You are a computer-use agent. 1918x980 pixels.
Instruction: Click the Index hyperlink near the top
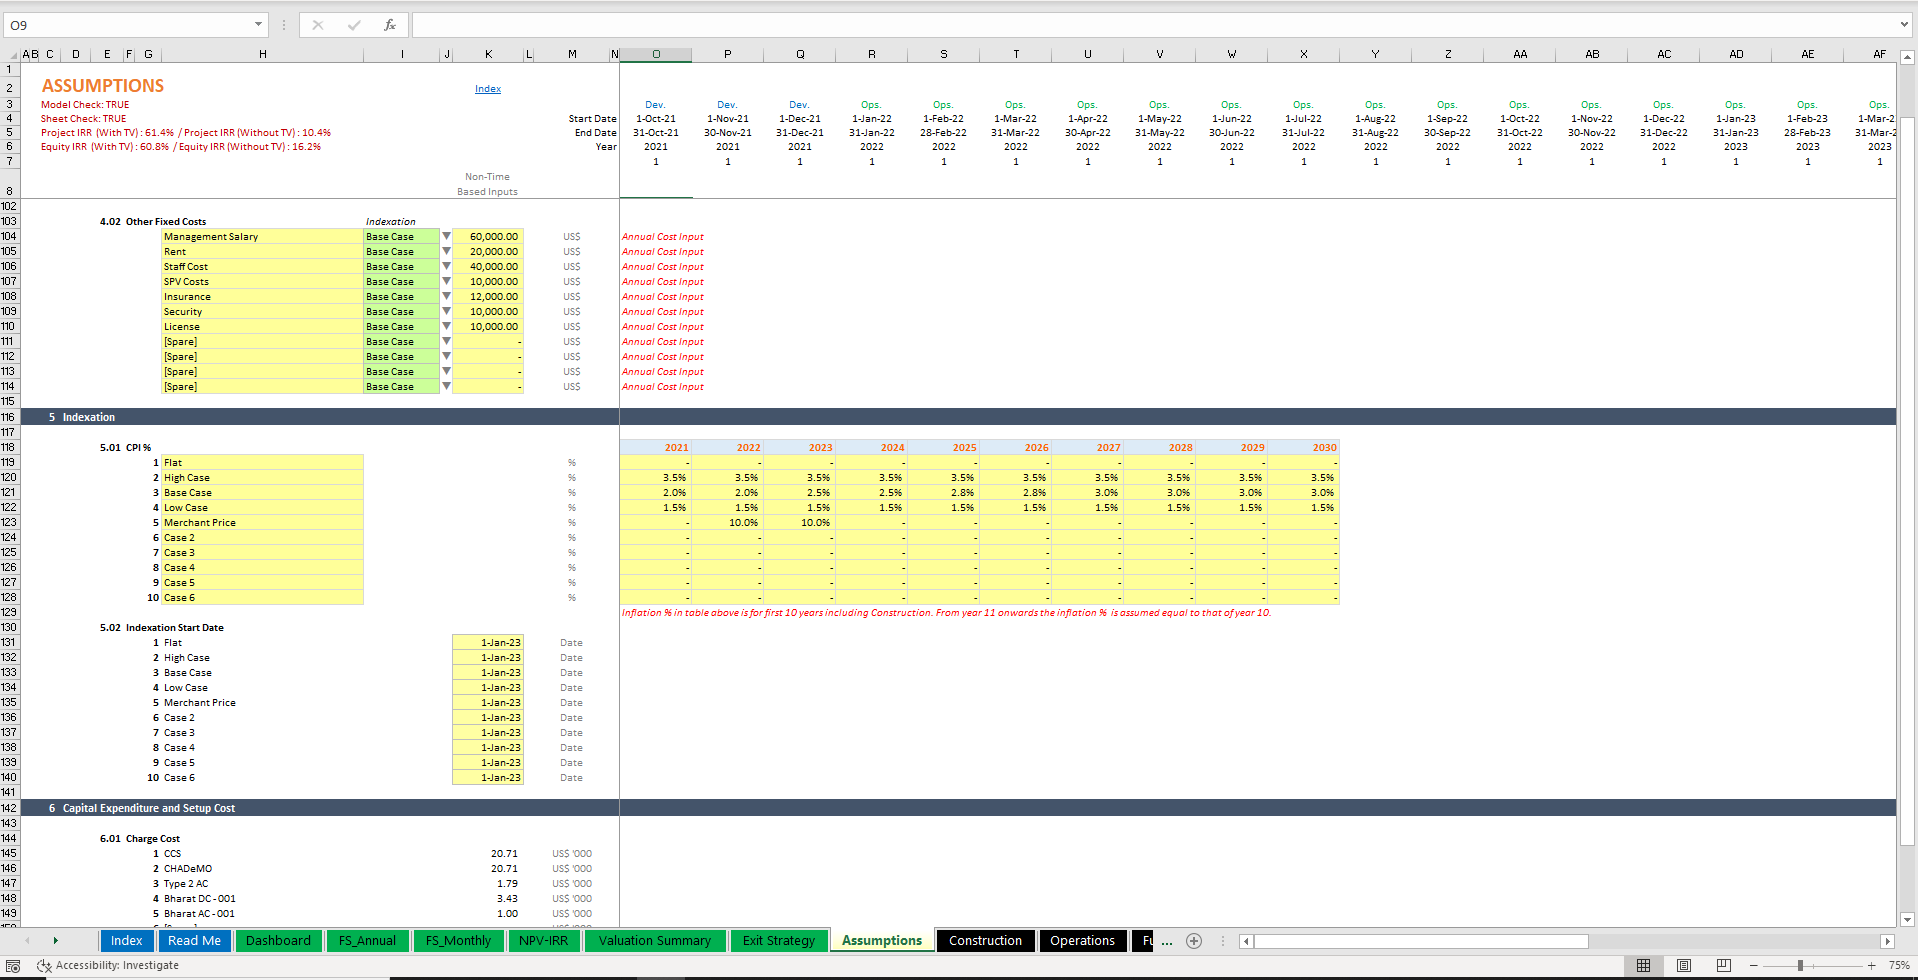tap(488, 88)
